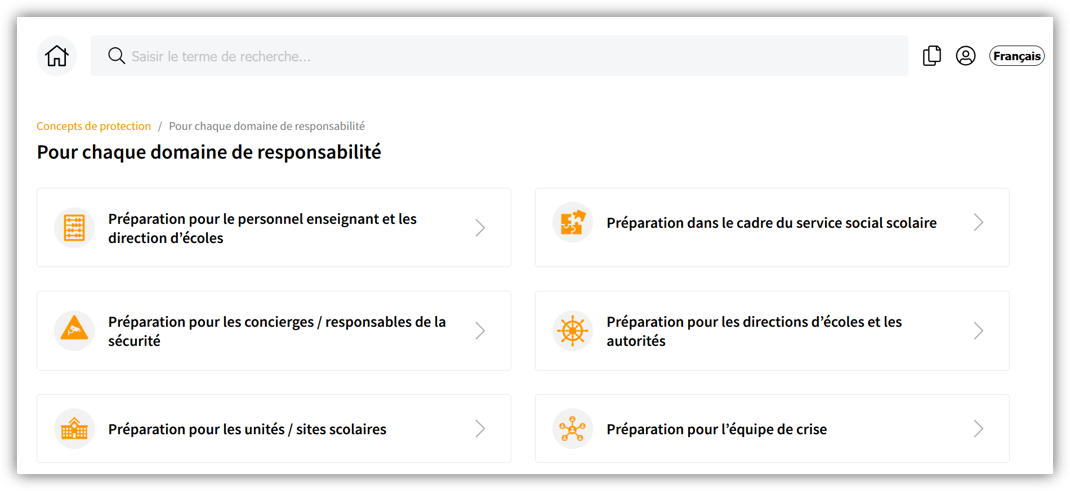Screen dimensions: 1070x491
Task: Expand the équipe de crise chevron
Action: (x=978, y=429)
